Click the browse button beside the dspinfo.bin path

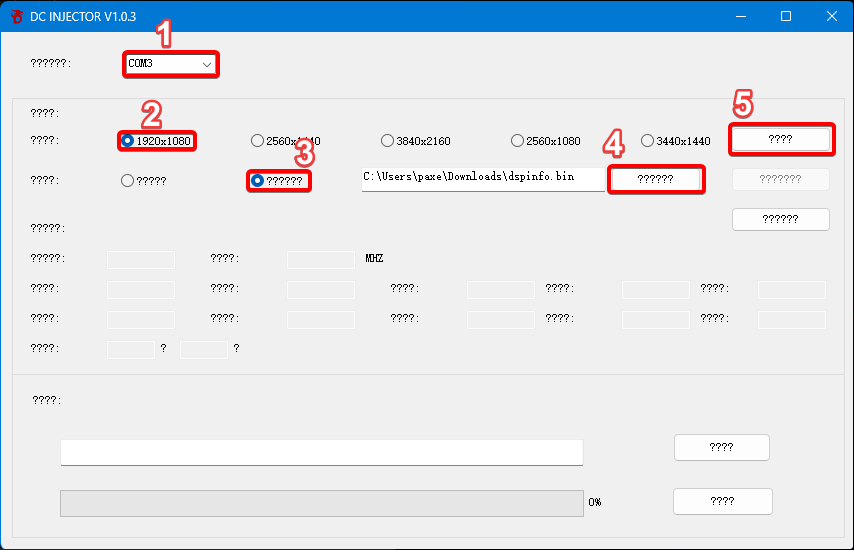coord(656,179)
